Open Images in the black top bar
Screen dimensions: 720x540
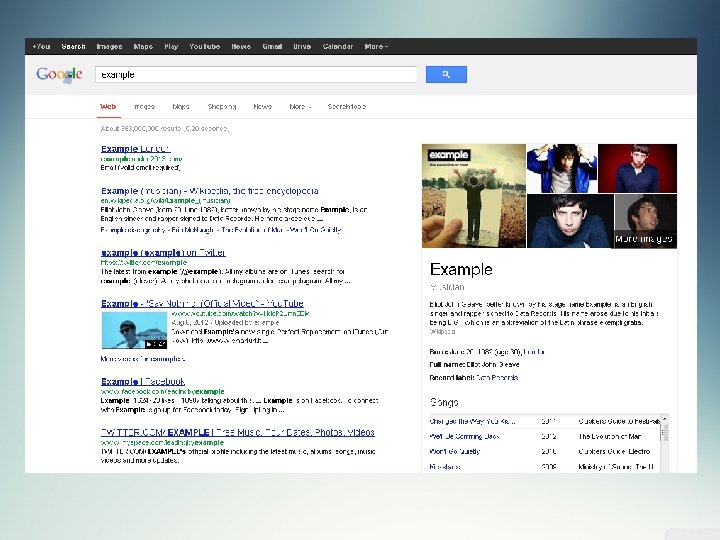tap(109, 46)
